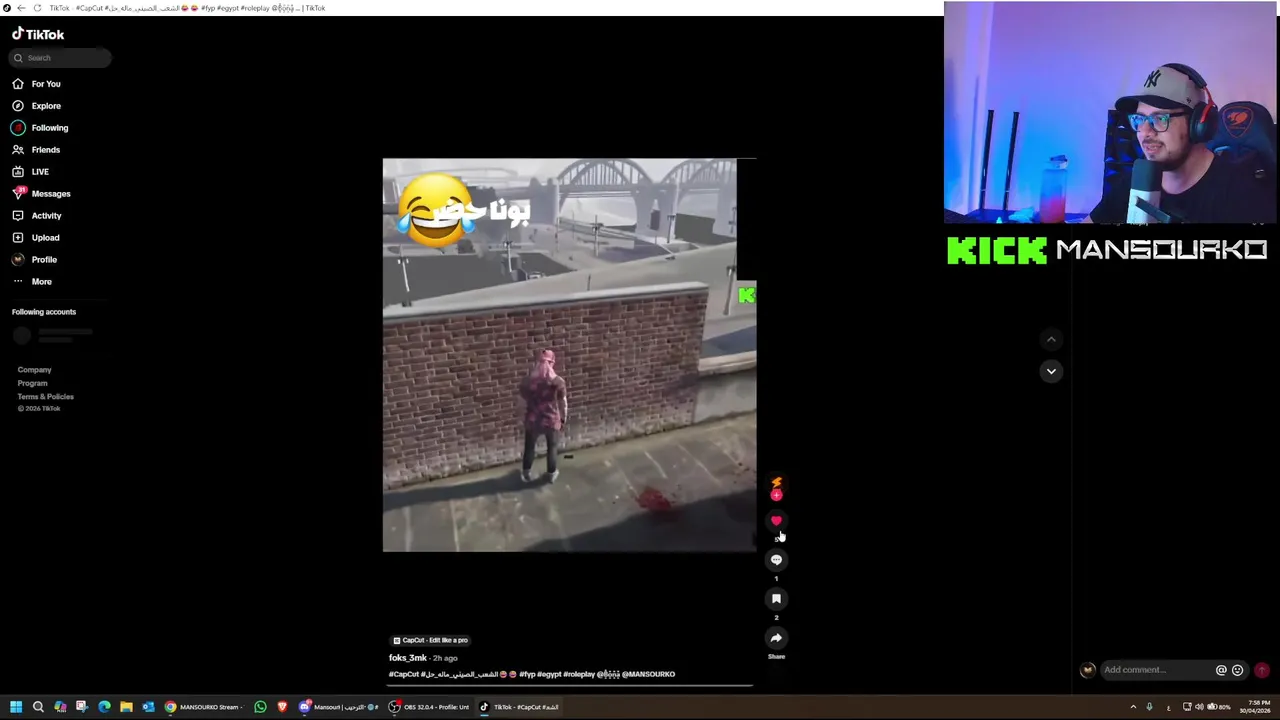The width and height of the screenshot is (1280, 720).
Task: Go to the previous video with up arrow
Action: tap(1051, 340)
